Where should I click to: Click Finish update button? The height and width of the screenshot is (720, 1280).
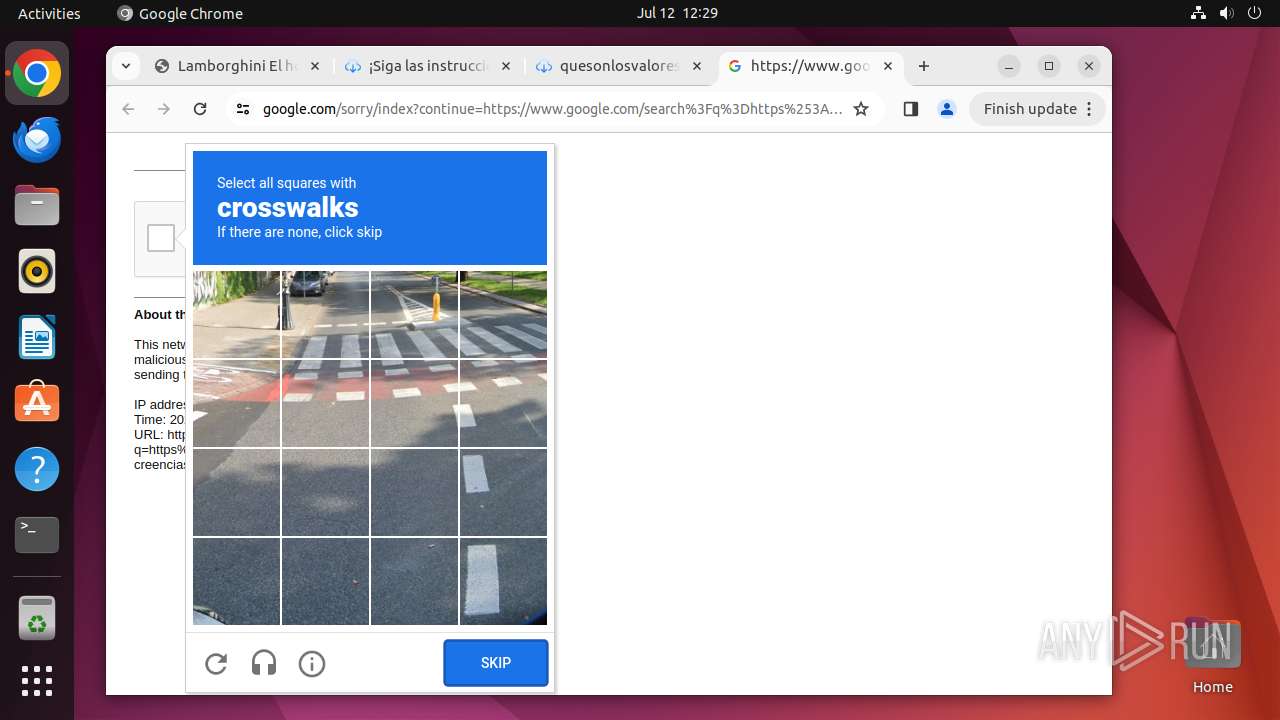[1037, 109]
